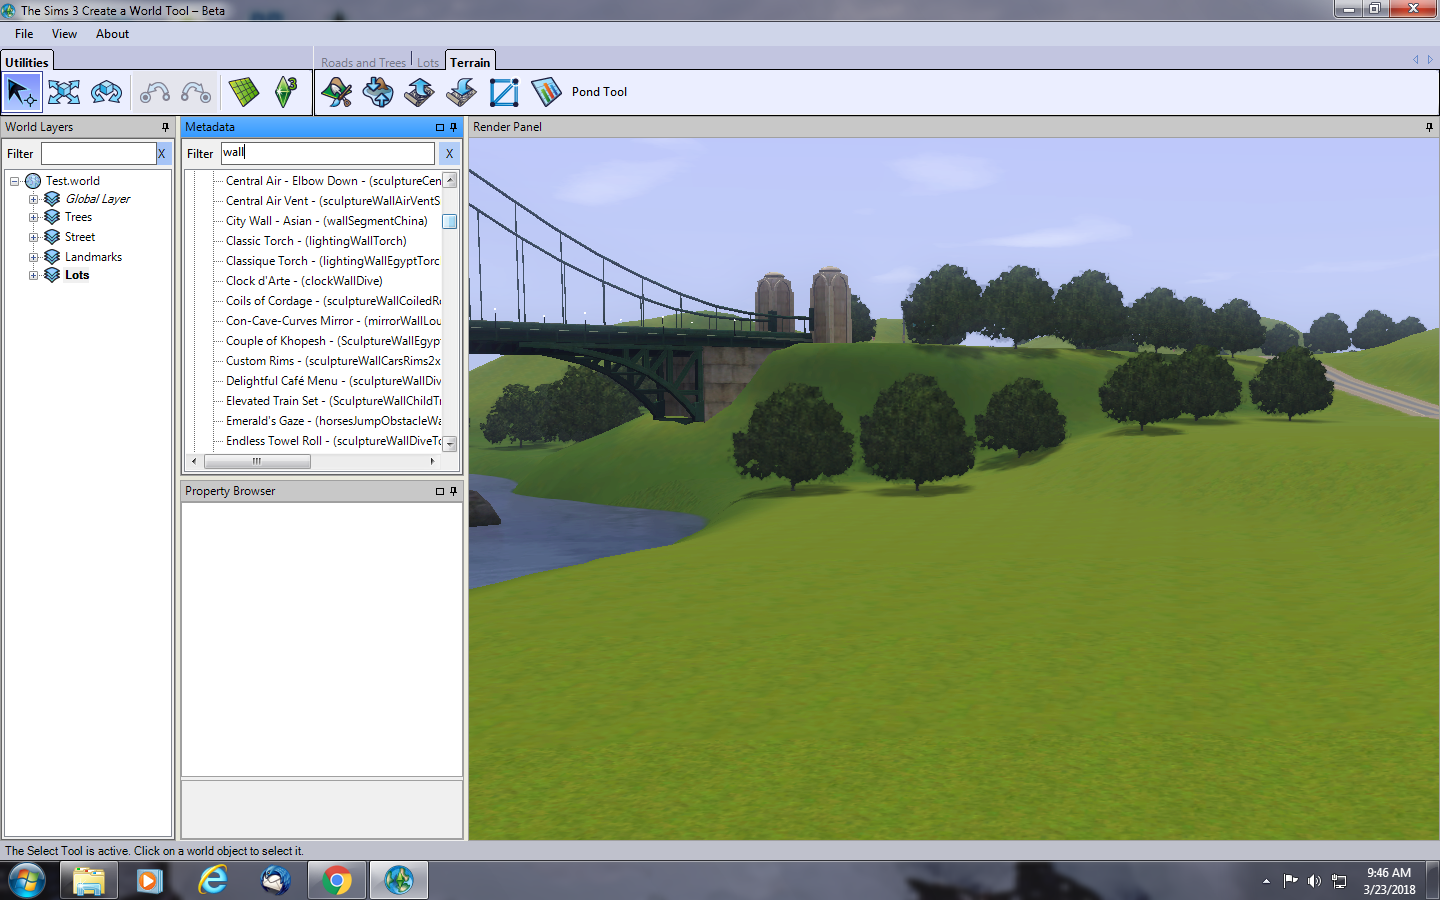Toggle the Property Browser pin
This screenshot has width=1440, height=900.
point(453,491)
